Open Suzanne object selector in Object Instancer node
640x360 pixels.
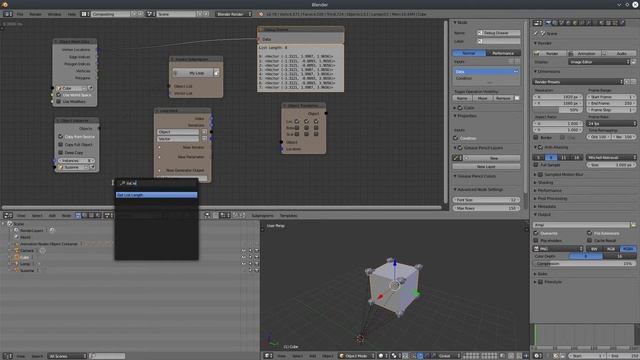[x=73, y=167]
